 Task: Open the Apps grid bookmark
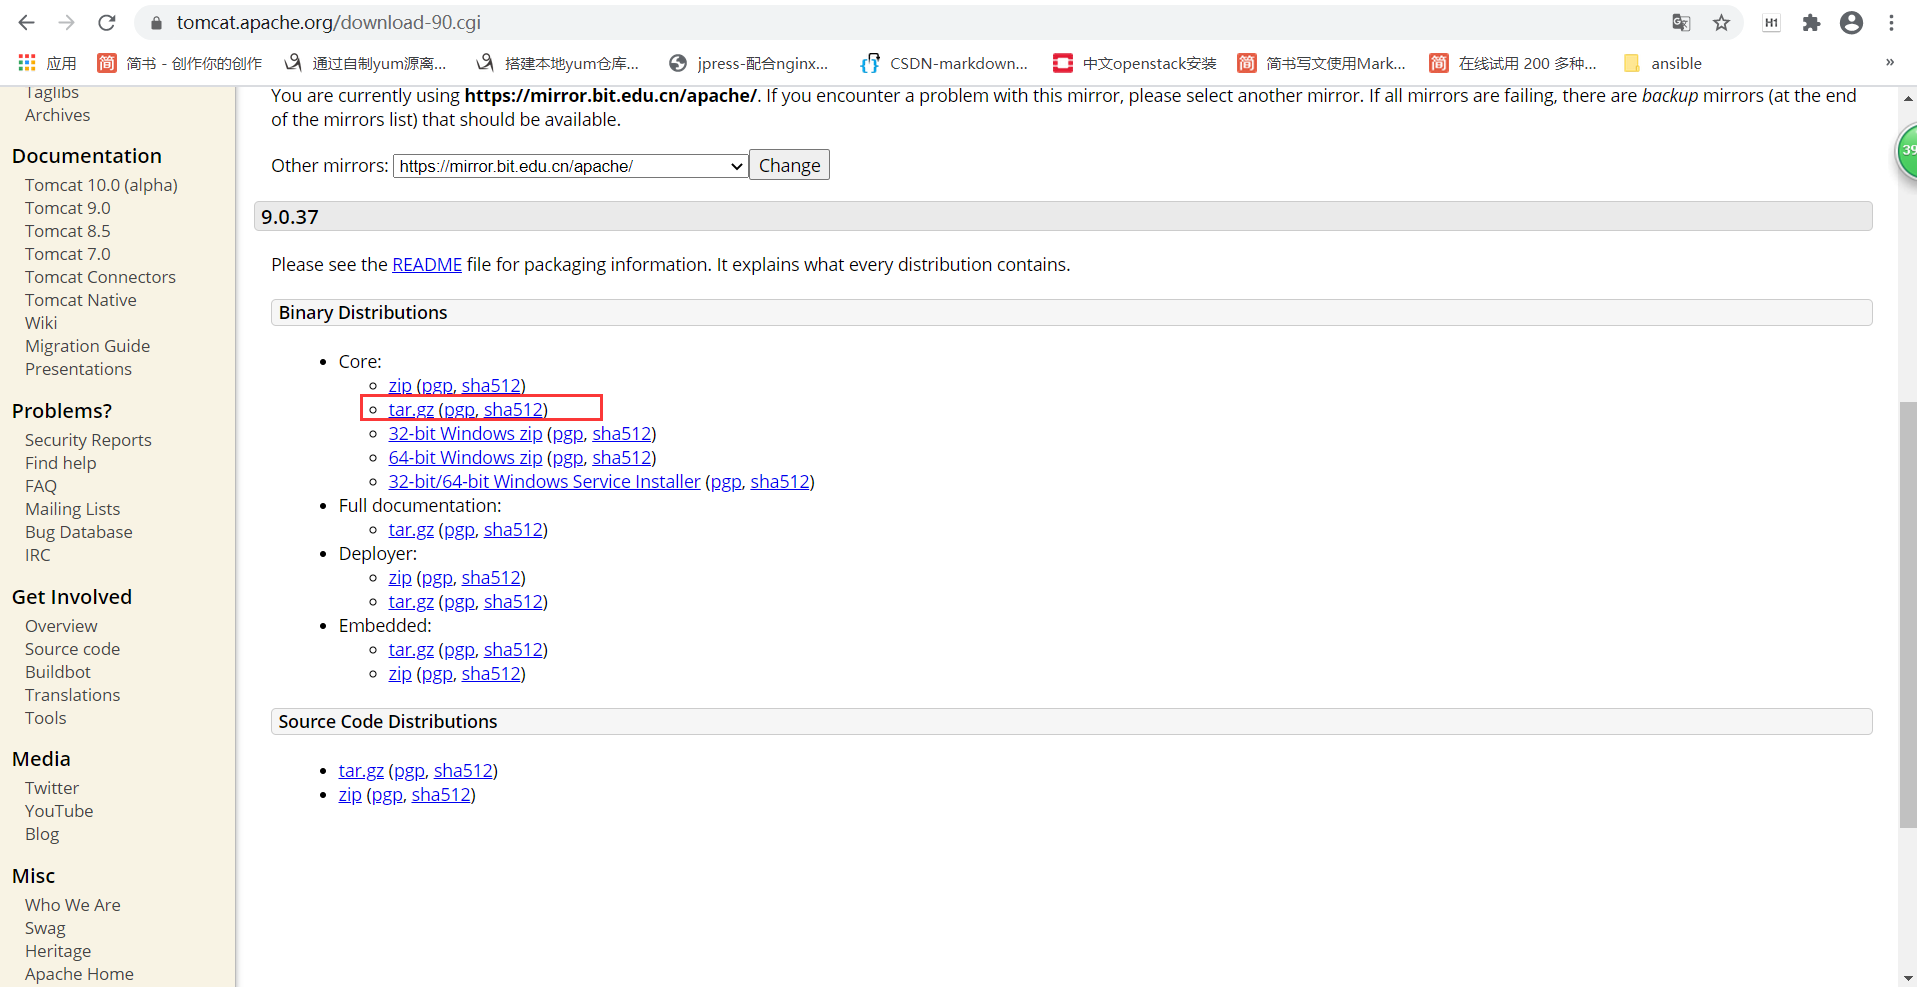47,63
